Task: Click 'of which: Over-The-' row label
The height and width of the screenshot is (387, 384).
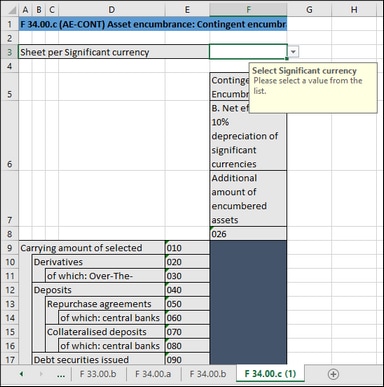Action: pos(105,276)
